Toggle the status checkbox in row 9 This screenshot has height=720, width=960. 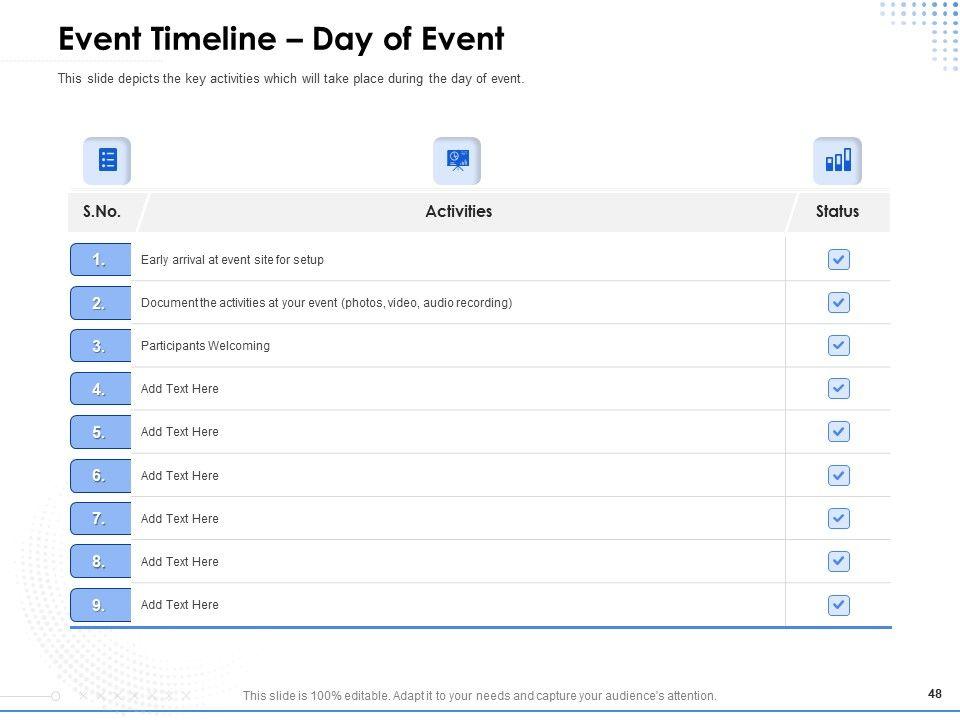(x=839, y=605)
